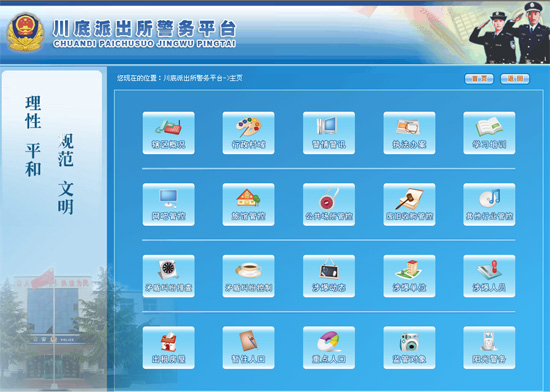Select the 旅馆管控 house tile
Screen dimensions: 550x392
point(248,204)
